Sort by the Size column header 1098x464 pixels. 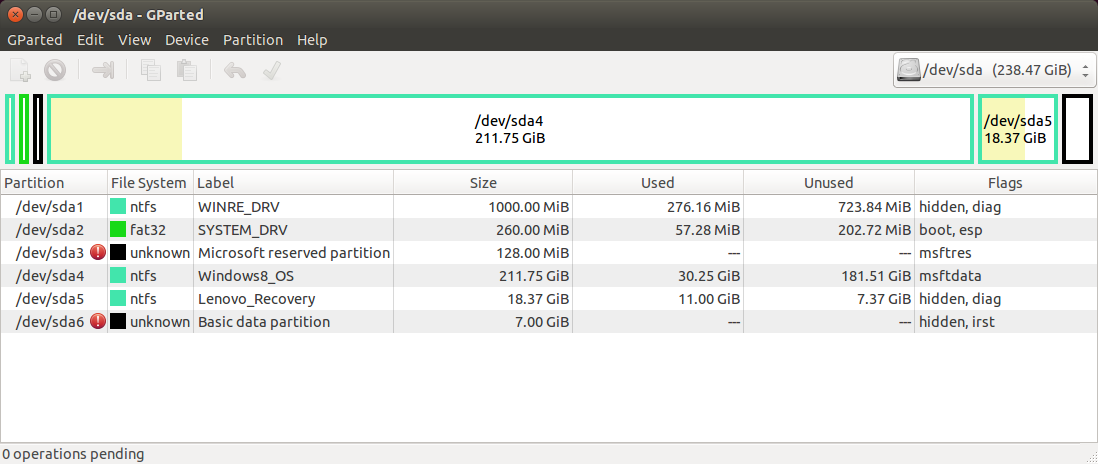point(482,183)
